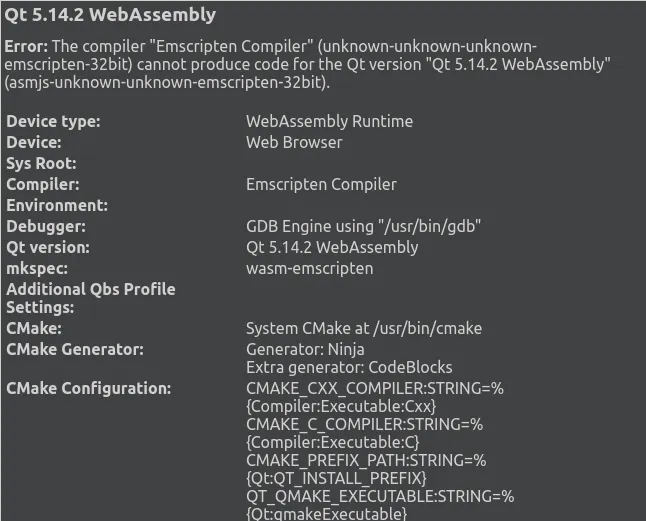The width and height of the screenshot is (646, 521).
Task: Click 'System CMake at /usr/bin/cmake' text
Action: (x=364, y=328)
